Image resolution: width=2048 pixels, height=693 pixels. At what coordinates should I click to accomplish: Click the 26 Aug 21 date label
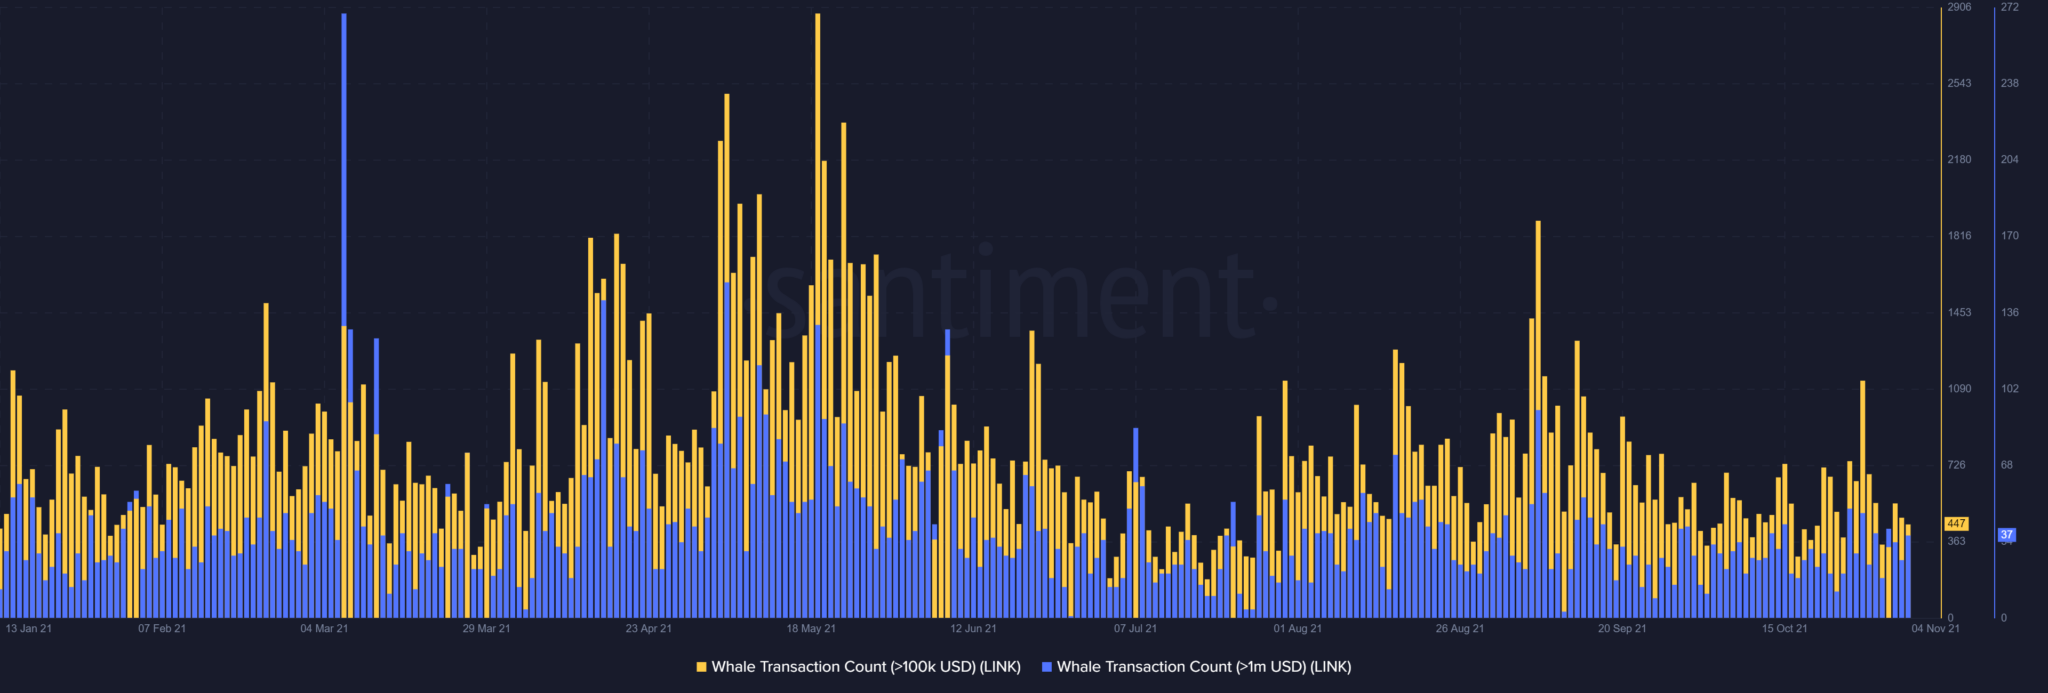1460,629
